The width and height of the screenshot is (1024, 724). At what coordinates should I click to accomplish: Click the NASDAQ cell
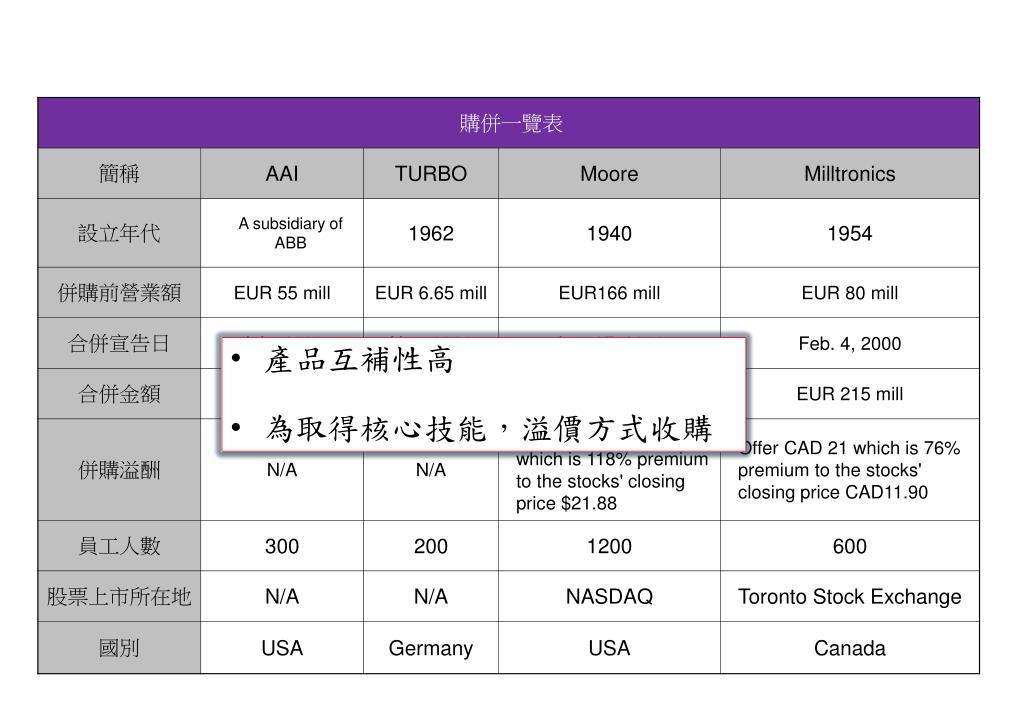(609, 597)
